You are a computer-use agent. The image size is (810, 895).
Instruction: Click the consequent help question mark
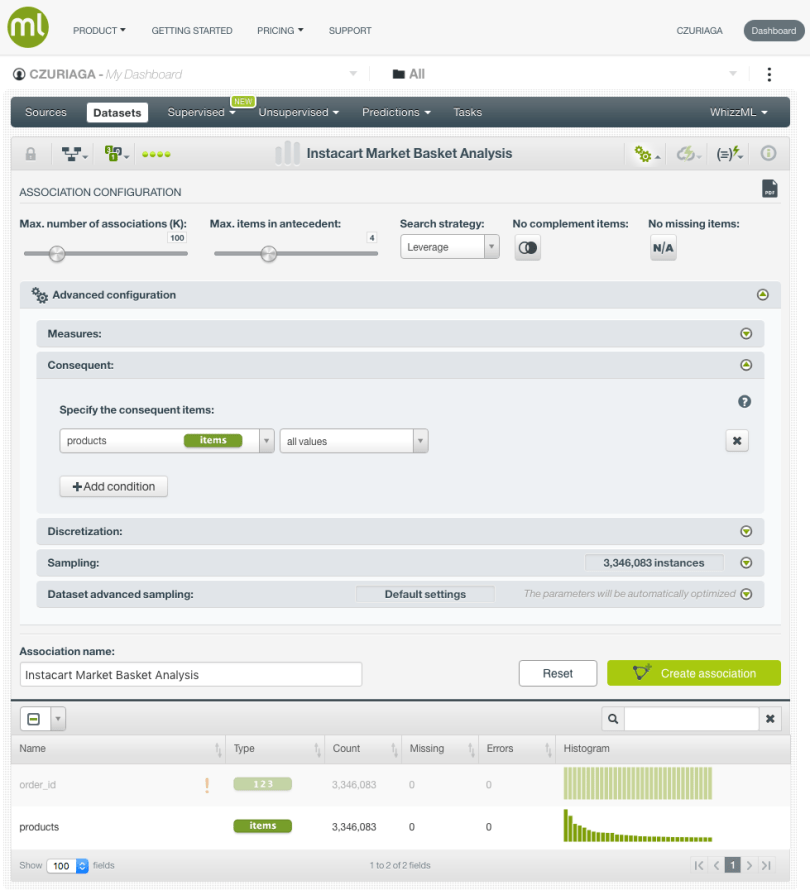744,402
